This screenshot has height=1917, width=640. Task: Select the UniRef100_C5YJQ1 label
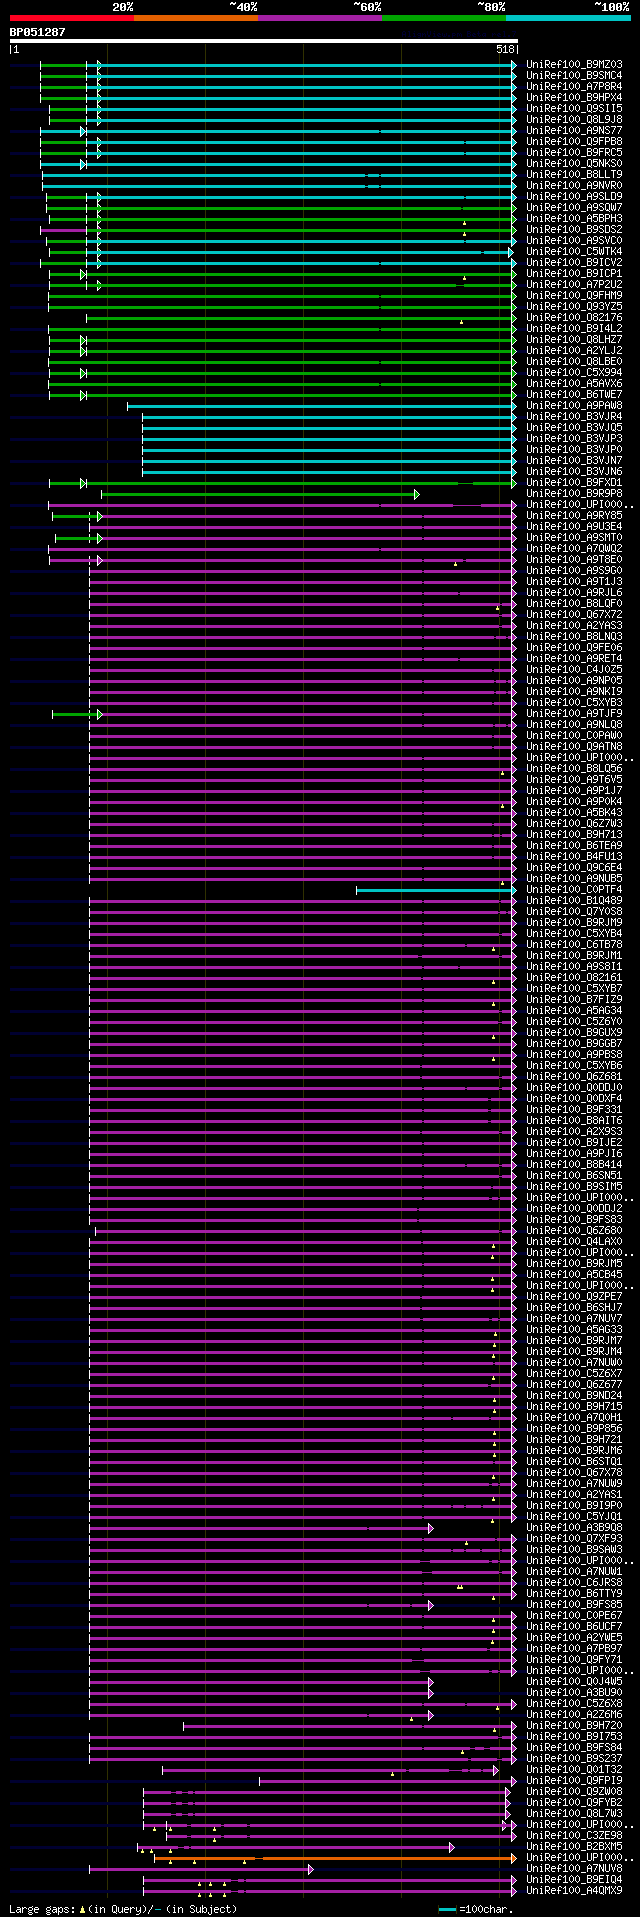(574, 1517)
